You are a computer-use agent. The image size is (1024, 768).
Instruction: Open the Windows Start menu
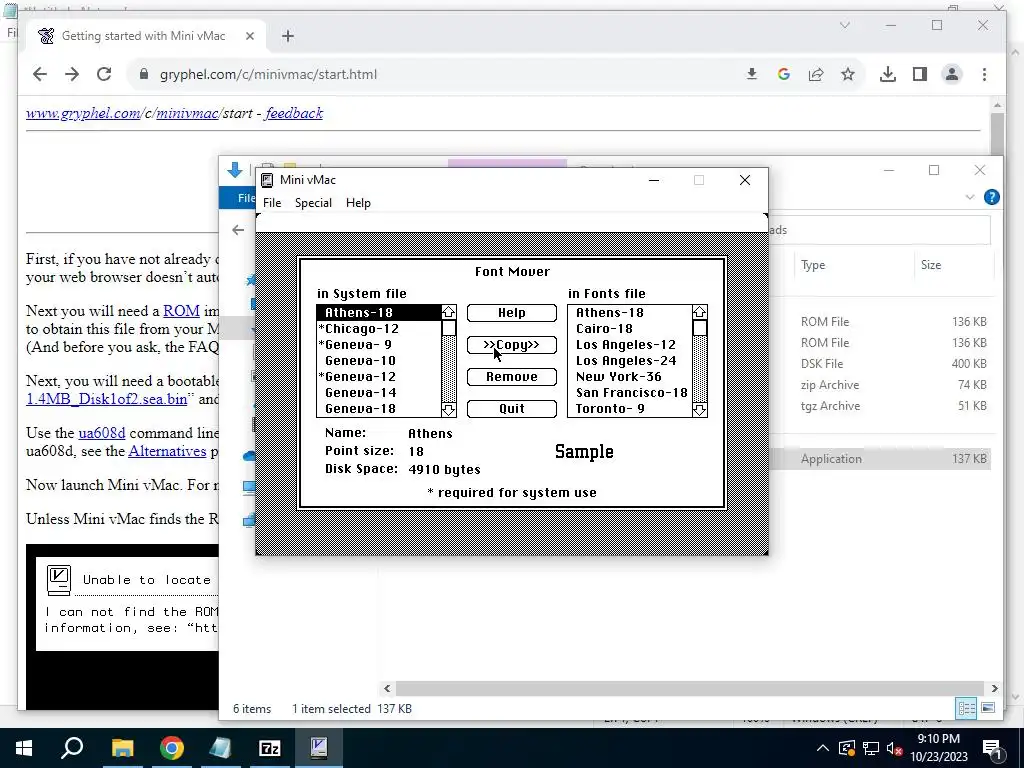pos(24,748)
